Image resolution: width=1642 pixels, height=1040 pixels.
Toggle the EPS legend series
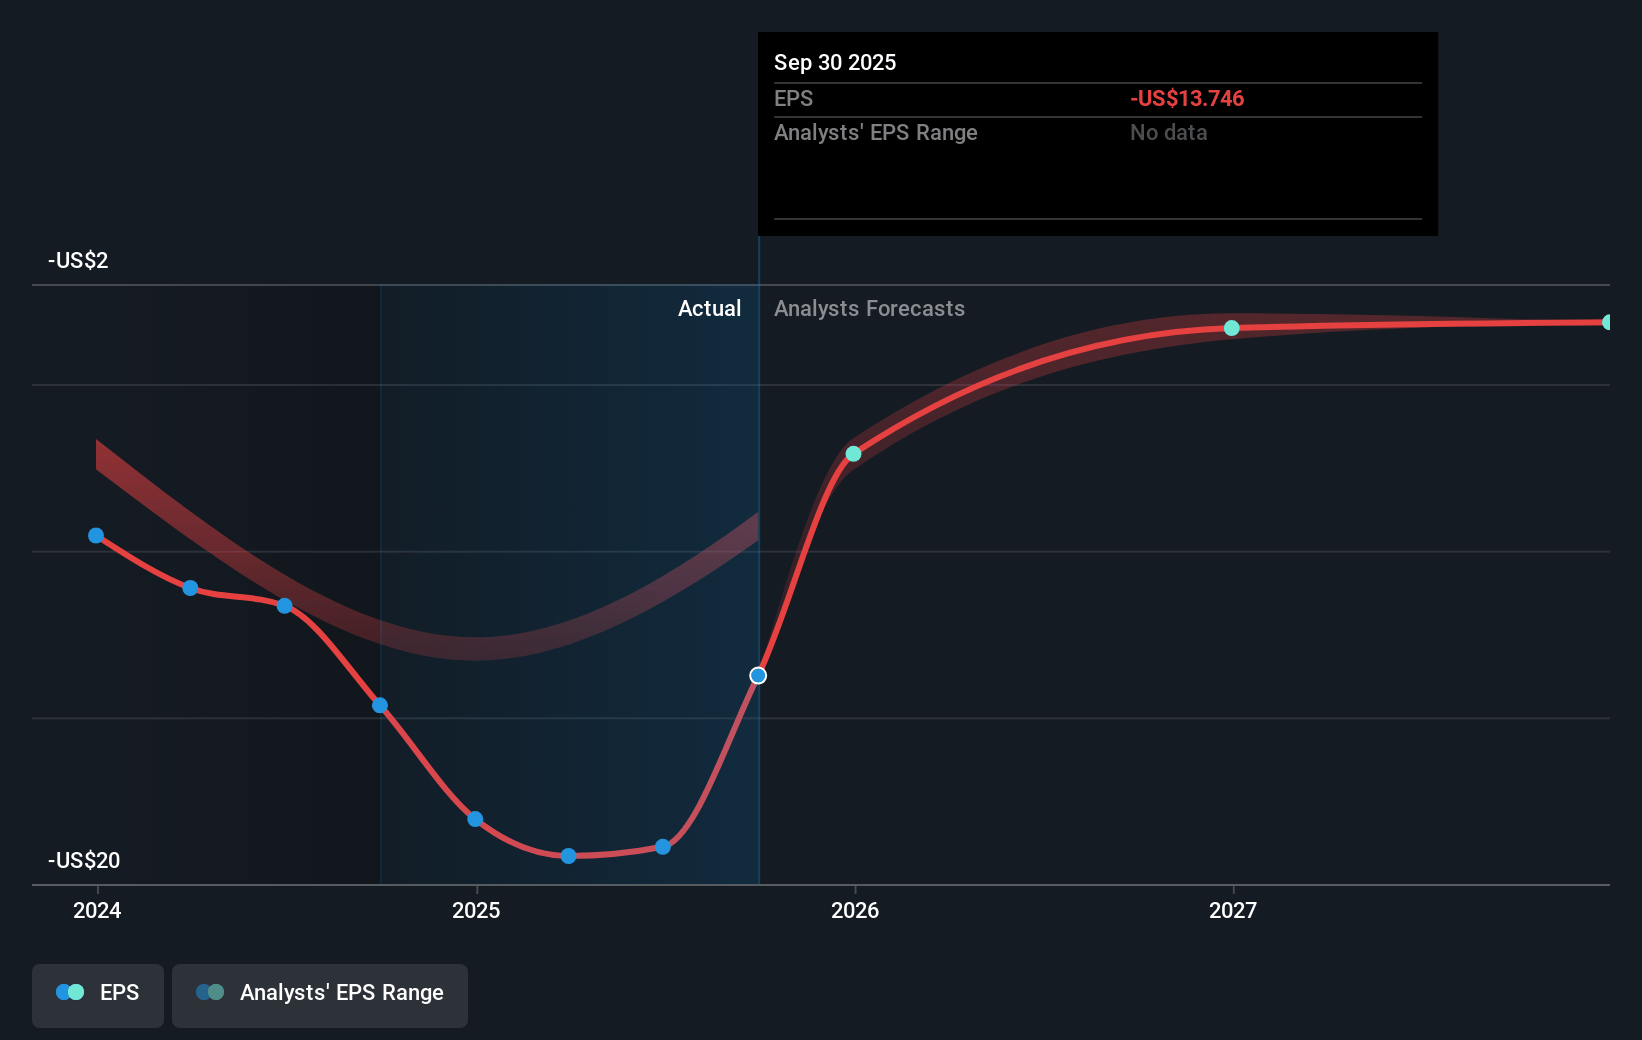coord(98,993)
